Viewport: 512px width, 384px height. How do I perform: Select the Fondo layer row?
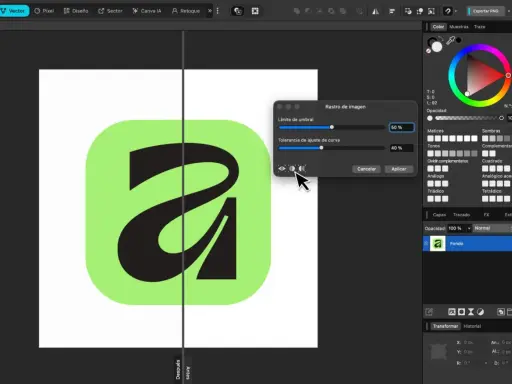[467, 244]
